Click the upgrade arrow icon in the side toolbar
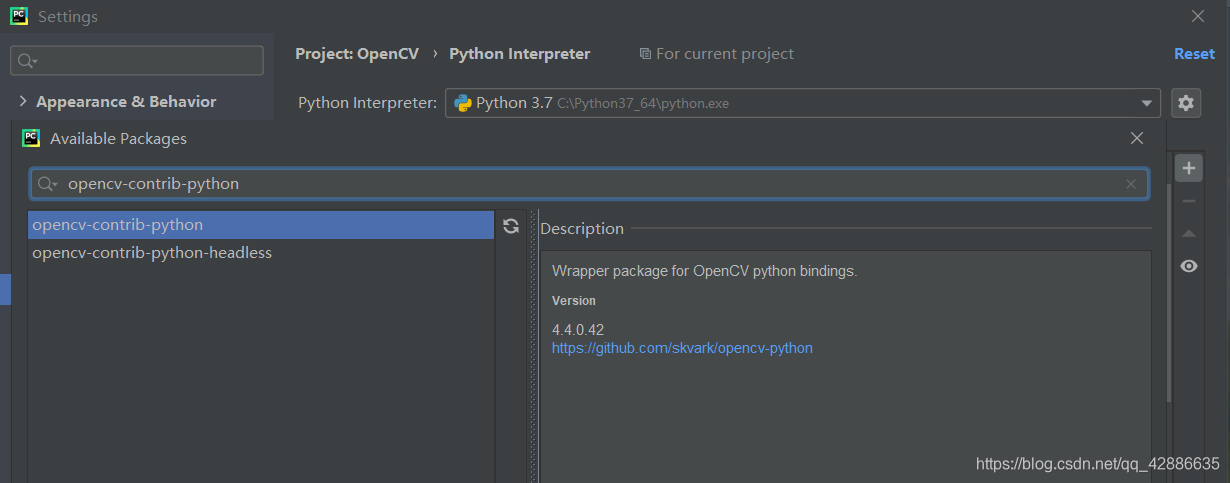Viewport: 1230px width, 483px height. coord(1188,233)
